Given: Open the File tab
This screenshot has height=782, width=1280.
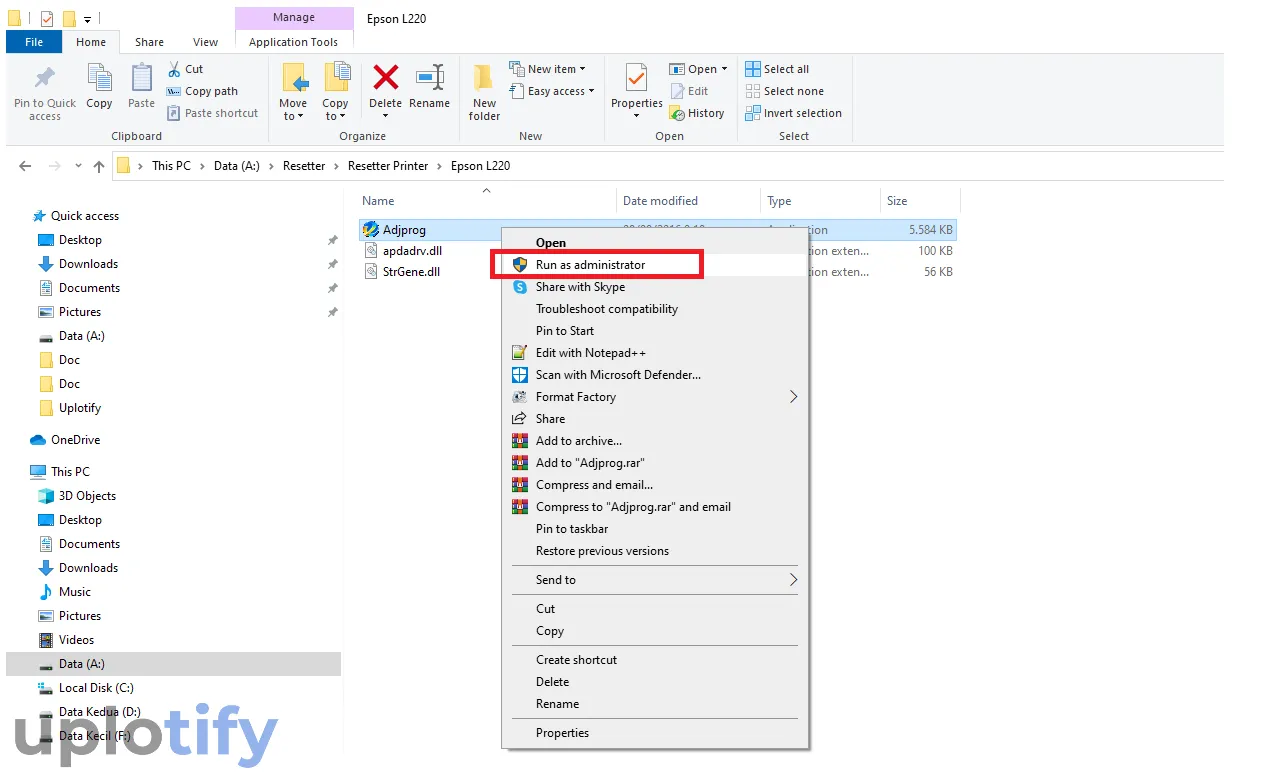Looking at the screenshot, I should [34, 42].
